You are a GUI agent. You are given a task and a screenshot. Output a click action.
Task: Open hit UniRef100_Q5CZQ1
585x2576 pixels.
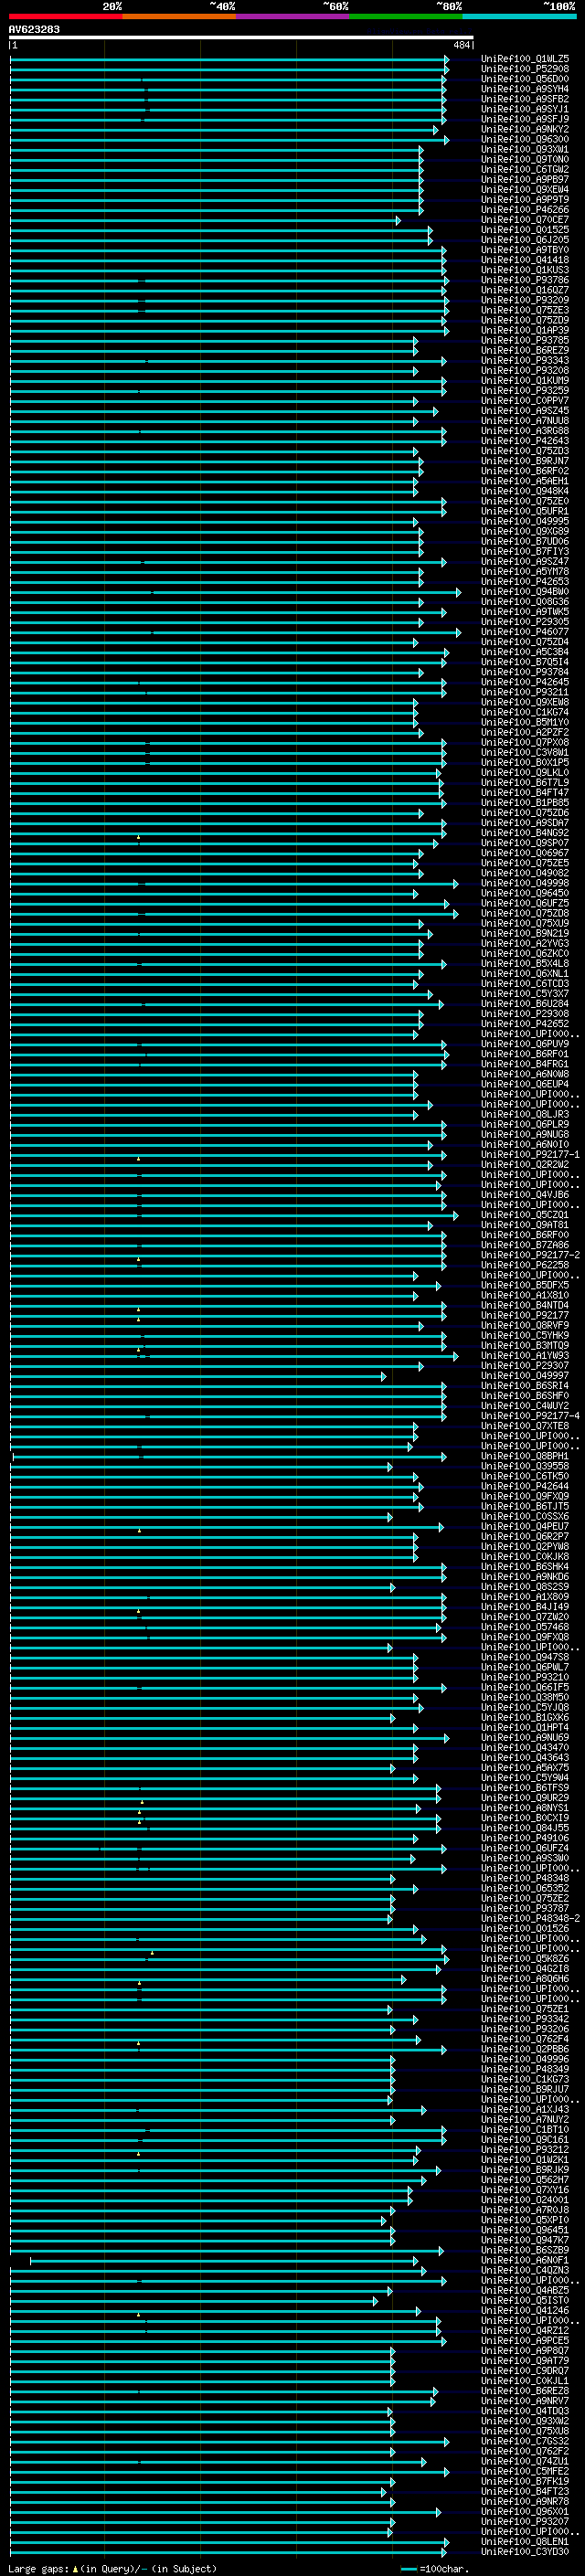click(x=525, y=1215)
